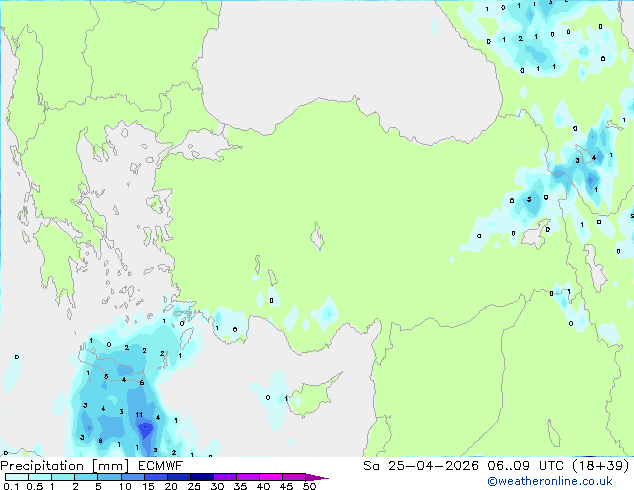Click the 1–2 mm legend color swatch
This screenshot has height=490, width=634.
coord(63,477)
